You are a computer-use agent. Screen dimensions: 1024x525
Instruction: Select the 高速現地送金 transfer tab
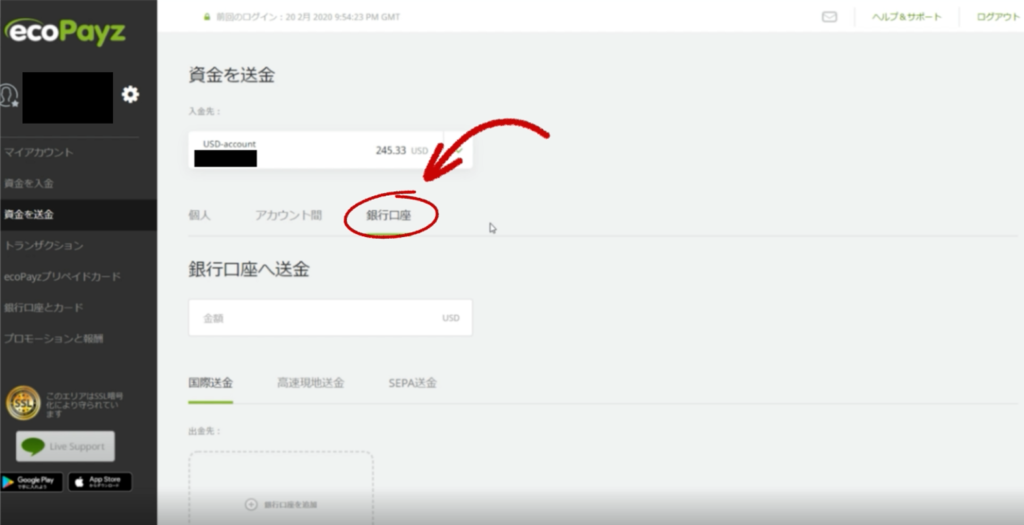pyautogui.click(x=310, y=383)
